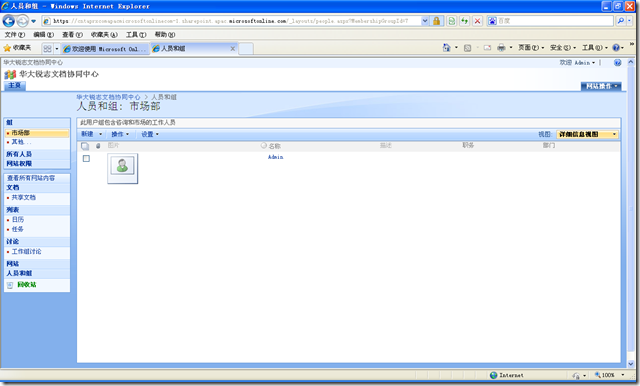The height and width of the screenshot is (386, 640).
Task: Click the zoom level 100% control
Action: 609,375
